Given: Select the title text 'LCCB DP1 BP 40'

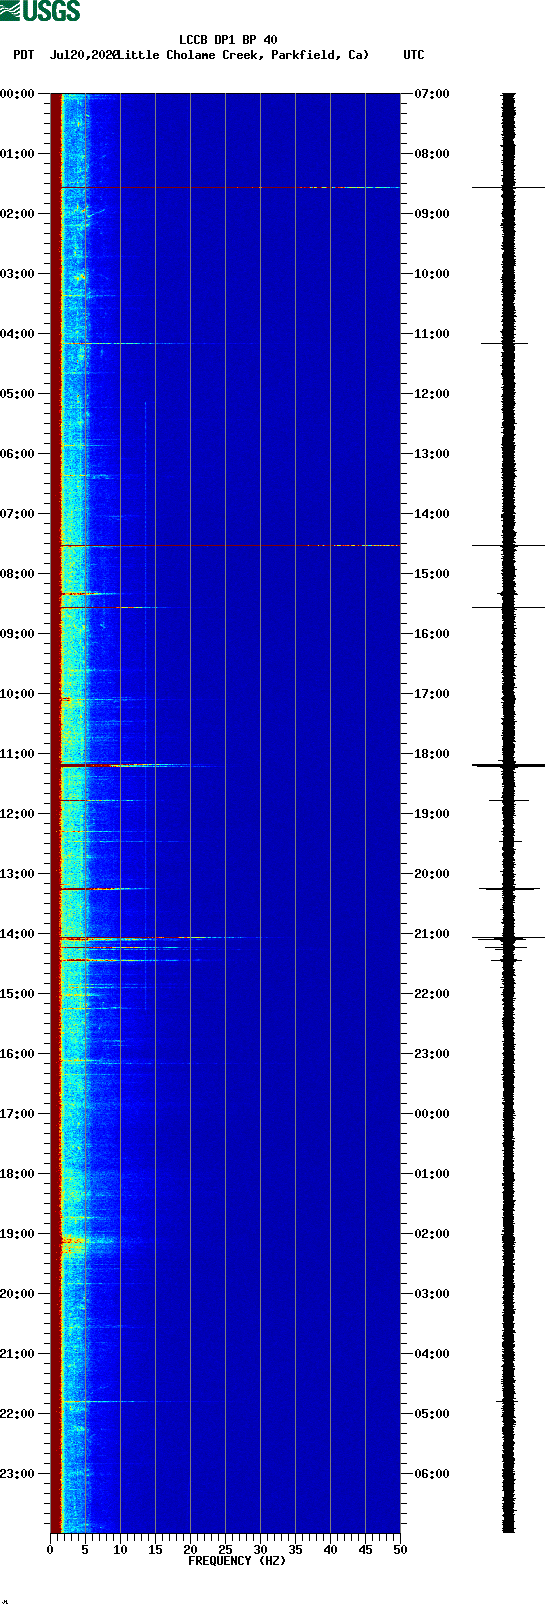Looking at the screenshot, I should pyautogui.click(x=228, y=41).
